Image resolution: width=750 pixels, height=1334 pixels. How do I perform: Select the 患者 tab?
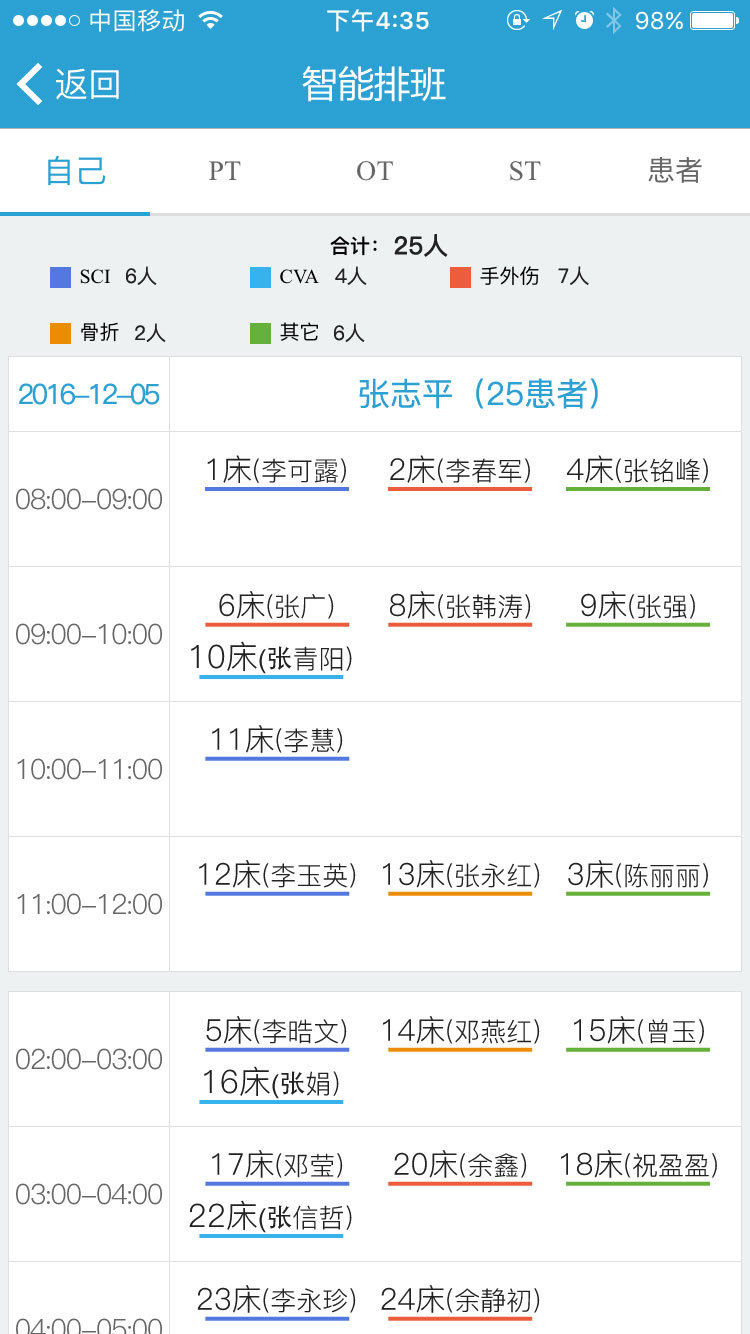pyautogui.click(x=674, y=171)
